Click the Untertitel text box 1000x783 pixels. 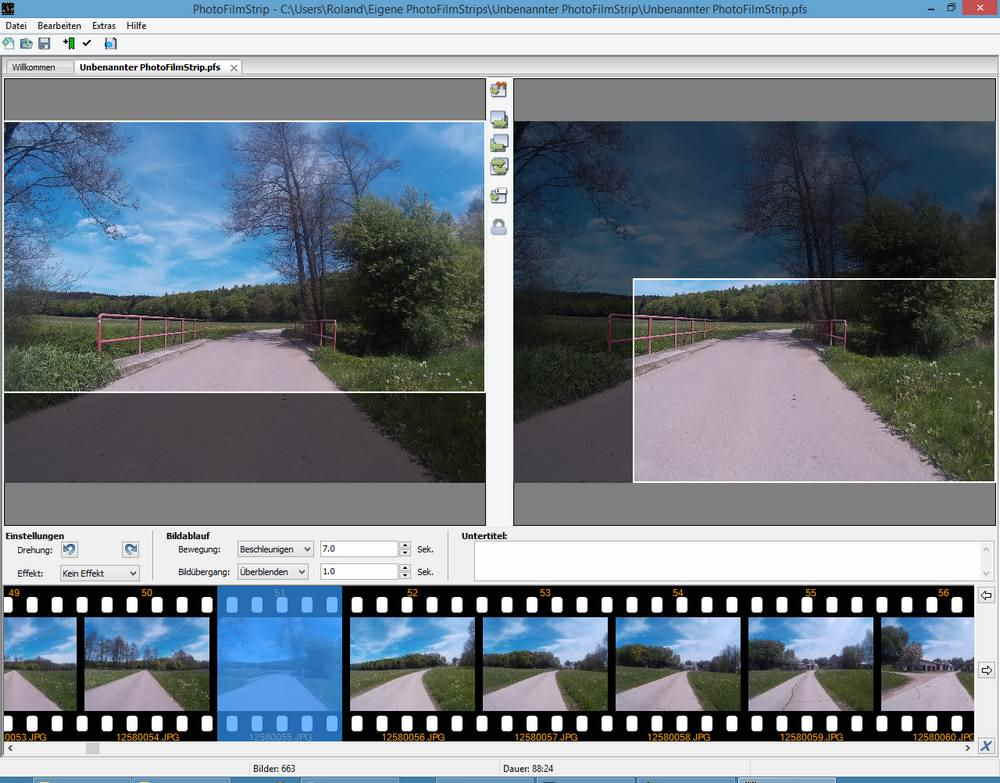(x=728, y=560)
